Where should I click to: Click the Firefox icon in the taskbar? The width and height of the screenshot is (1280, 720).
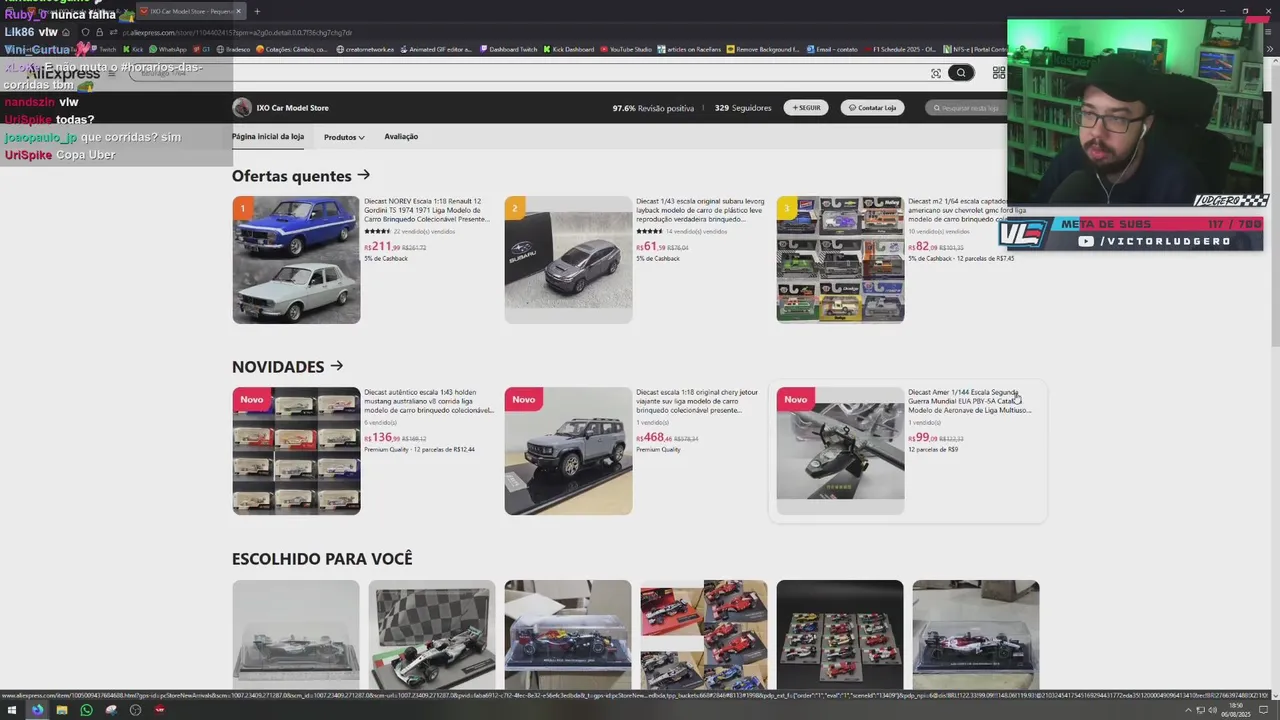(x=37, y=710)
